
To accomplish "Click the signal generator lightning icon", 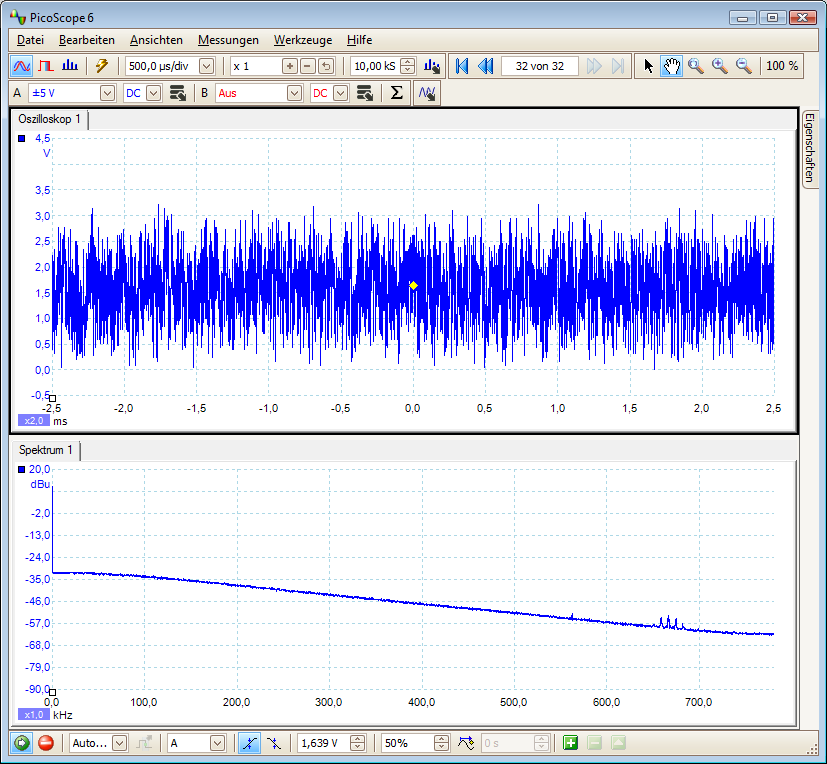I will (x=102, y=66).
